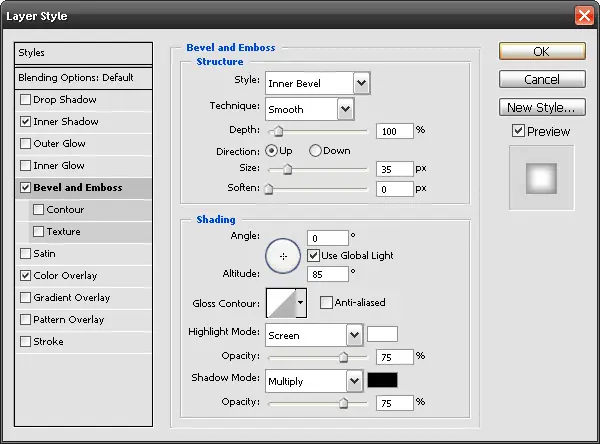The height and width of the screenshot is (444, 600).
Task: Open the Technique dropdown Smooth
Action: click(310, 109)
